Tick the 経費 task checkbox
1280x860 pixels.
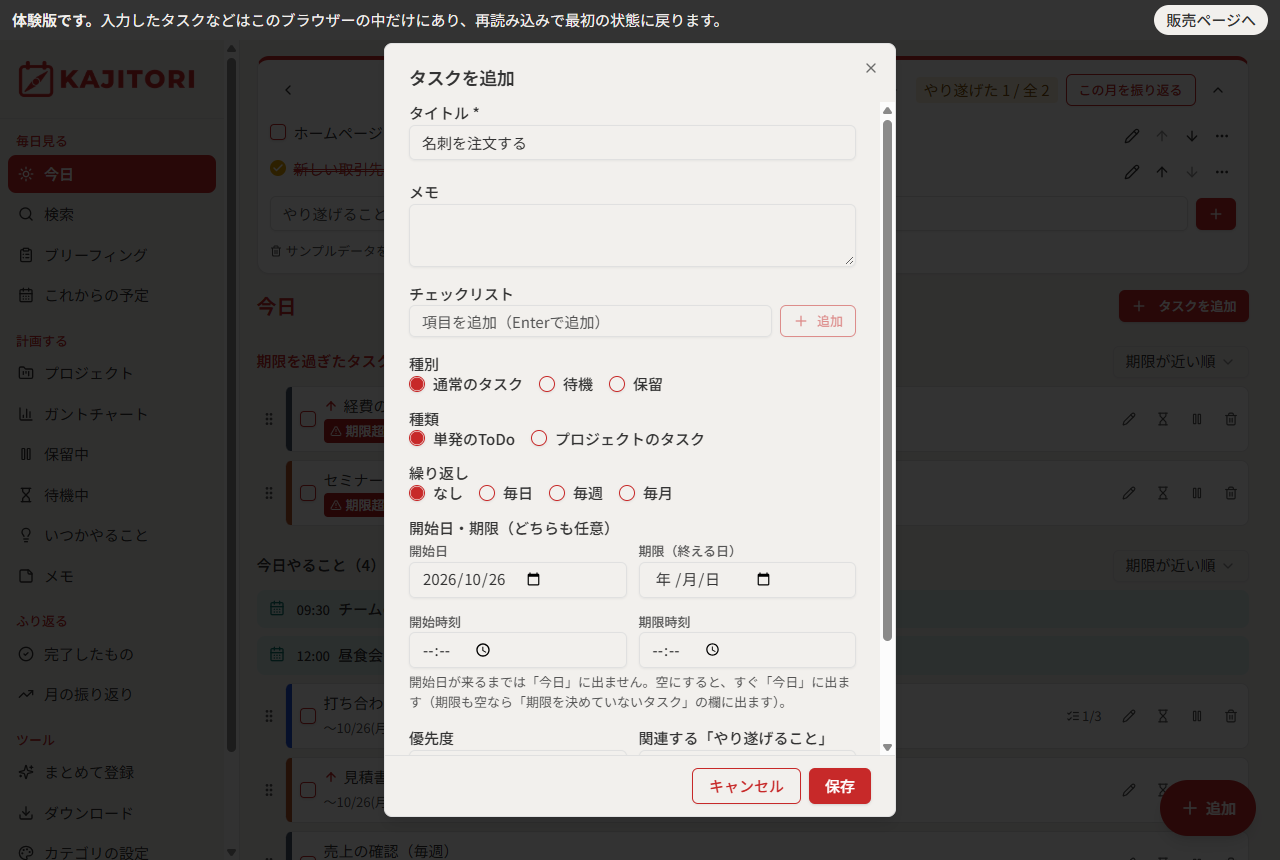(308, 420)
